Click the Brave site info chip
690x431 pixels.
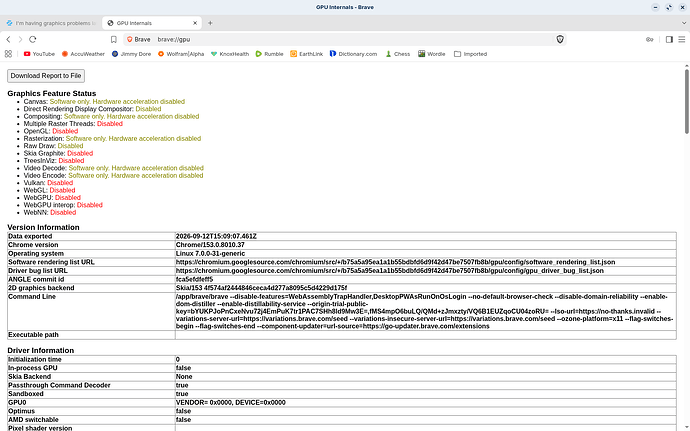point(138,39)
